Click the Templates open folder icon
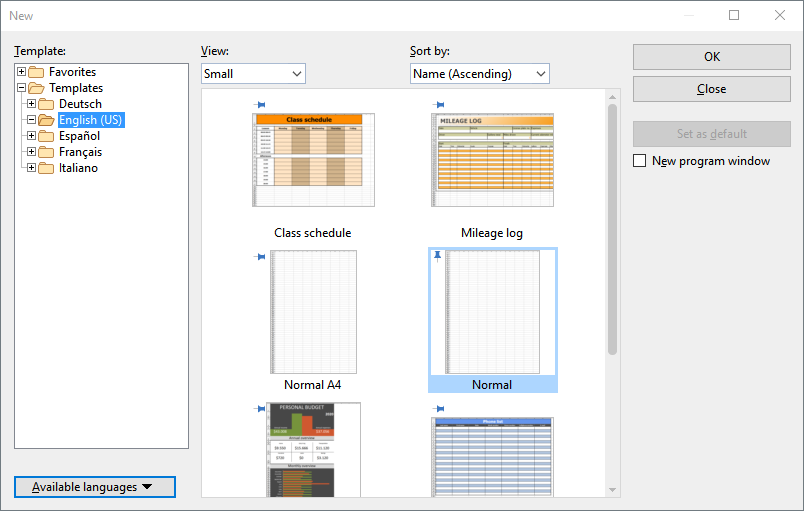 pos(36,88)
